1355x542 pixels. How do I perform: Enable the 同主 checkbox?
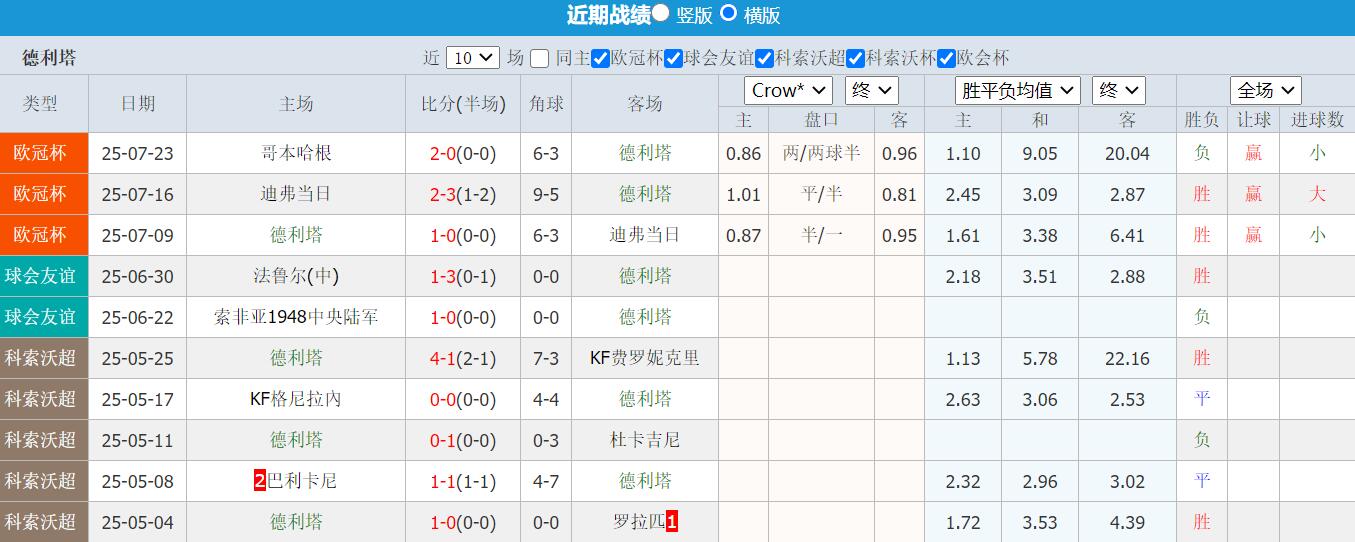540,58
